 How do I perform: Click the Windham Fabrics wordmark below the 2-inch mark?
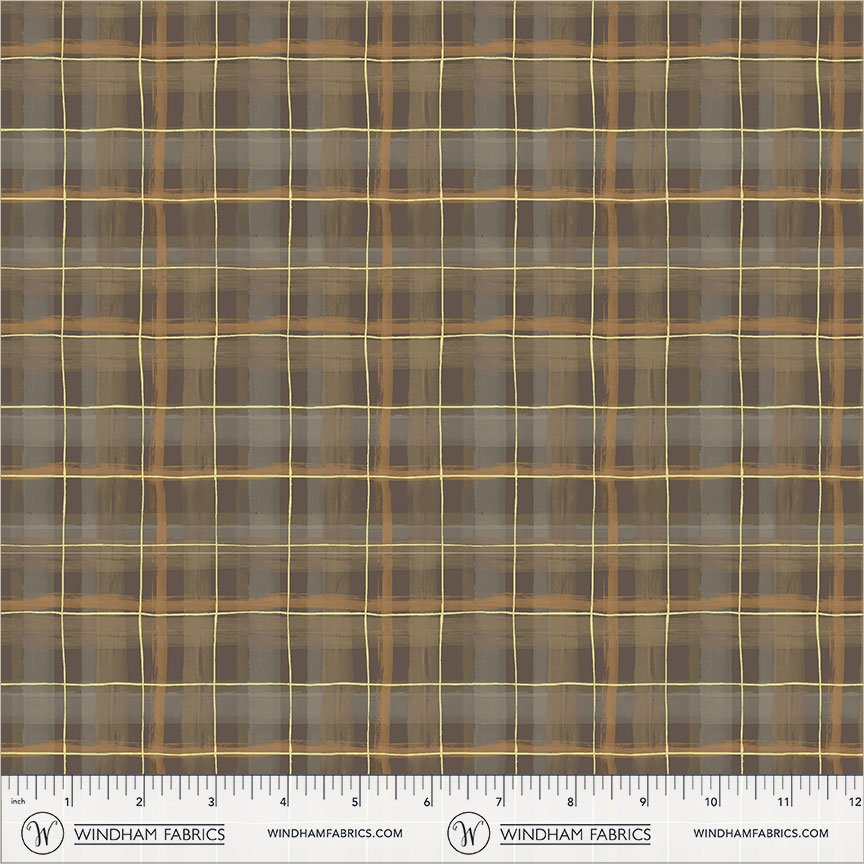pyautogui.click(x=150, y=833)
